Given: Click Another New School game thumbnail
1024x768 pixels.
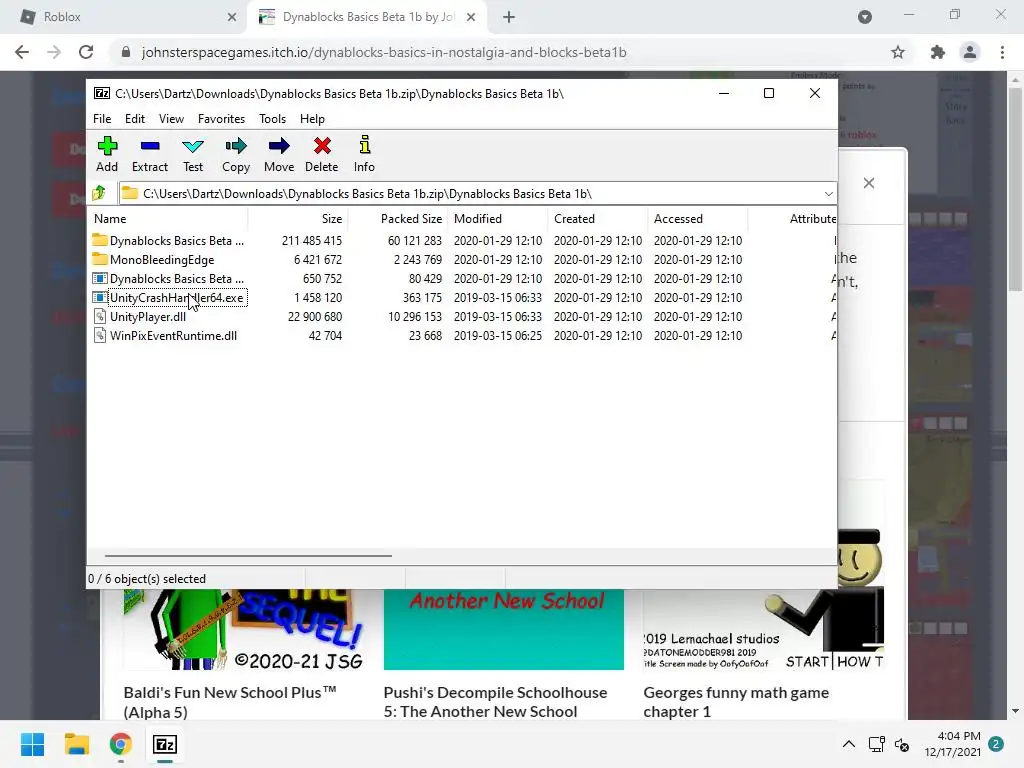Looking at the screenshot, I should tap(504, 629).
